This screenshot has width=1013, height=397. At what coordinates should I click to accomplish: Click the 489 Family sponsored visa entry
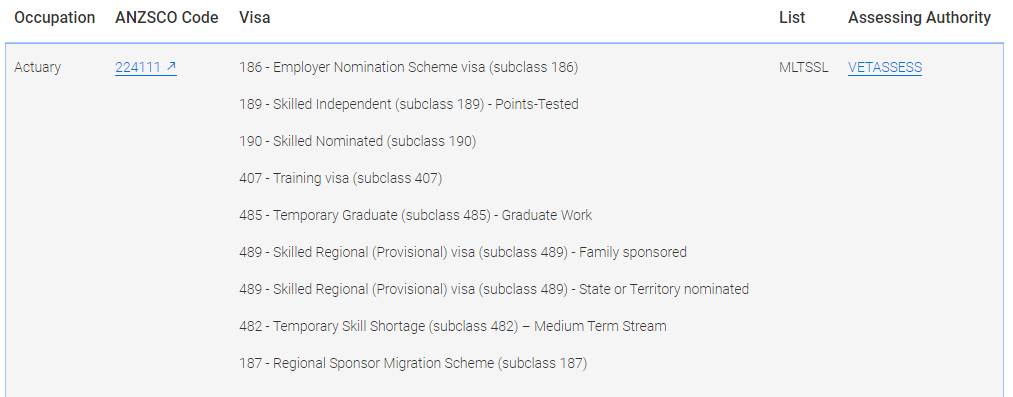(x=463, y=252)
